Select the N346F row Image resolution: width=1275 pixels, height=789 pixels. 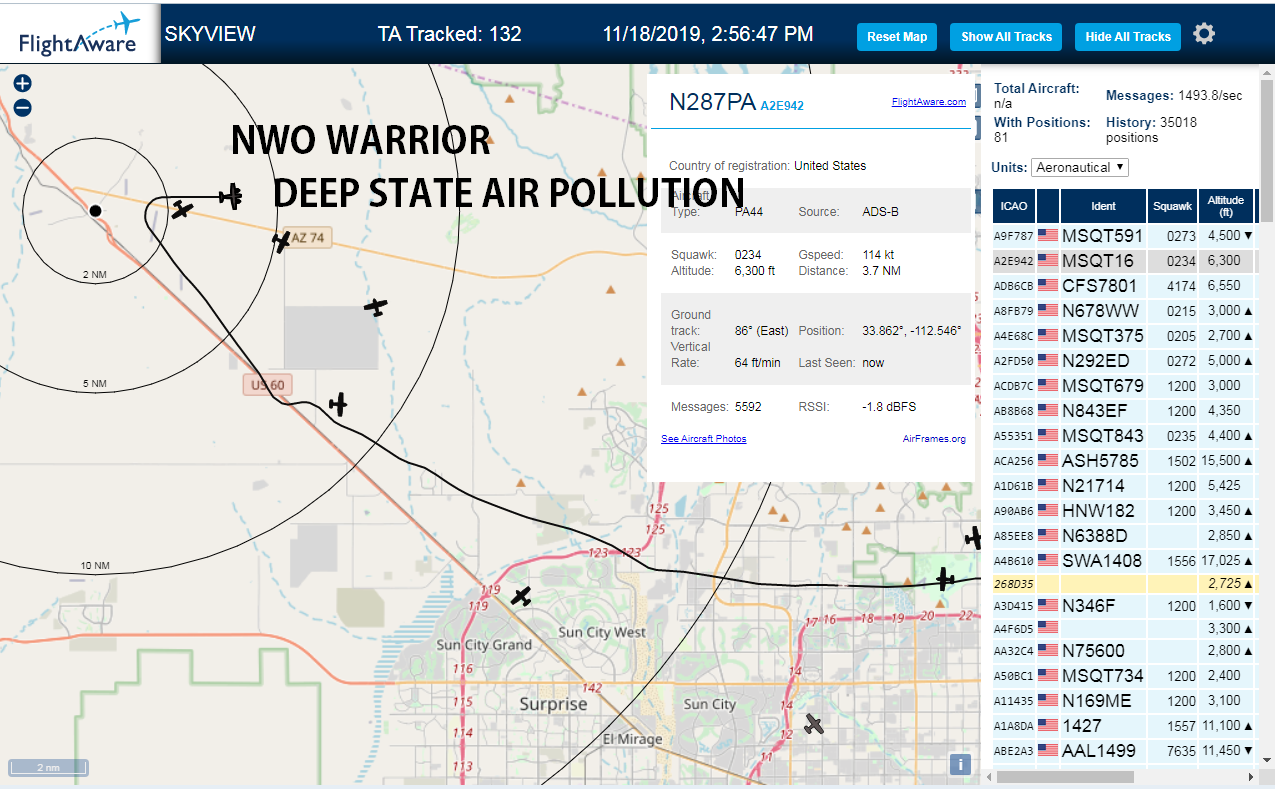(x=1124, y=606)
